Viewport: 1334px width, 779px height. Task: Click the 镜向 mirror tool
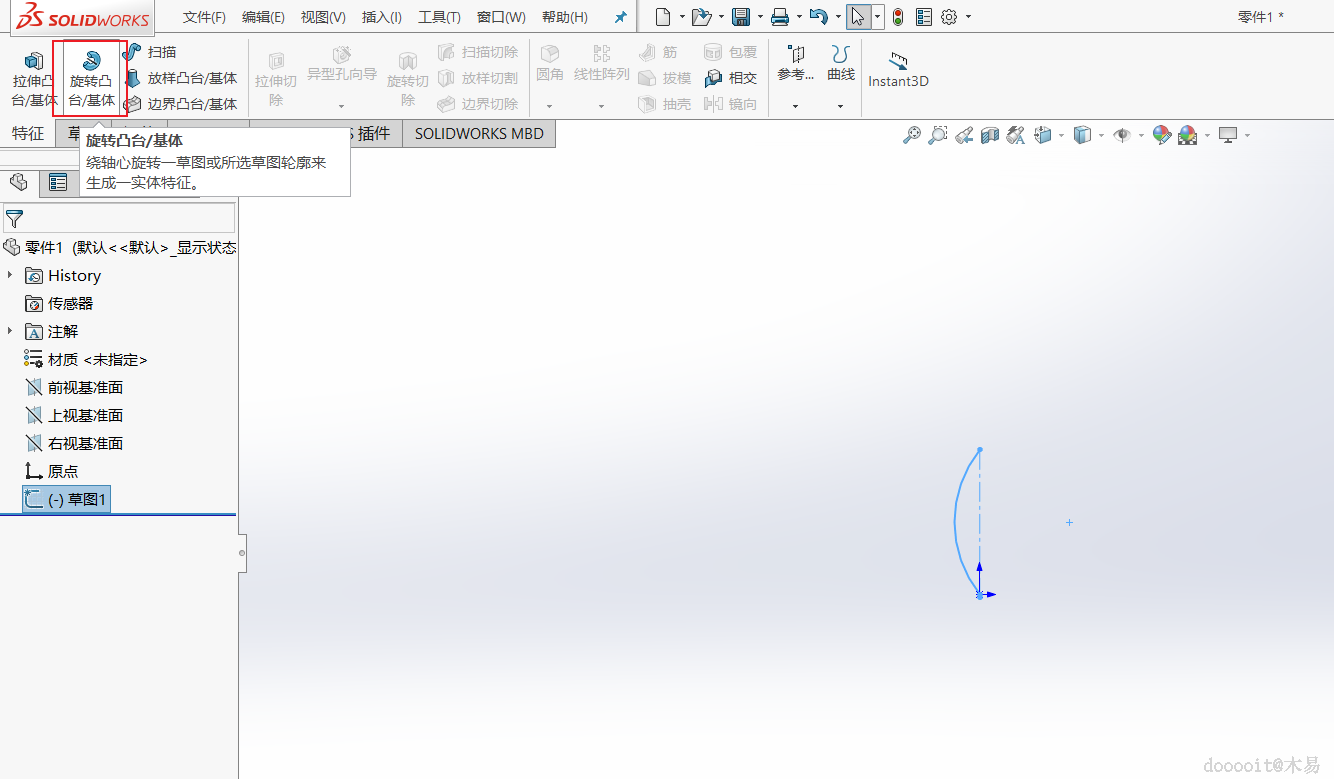731,104
